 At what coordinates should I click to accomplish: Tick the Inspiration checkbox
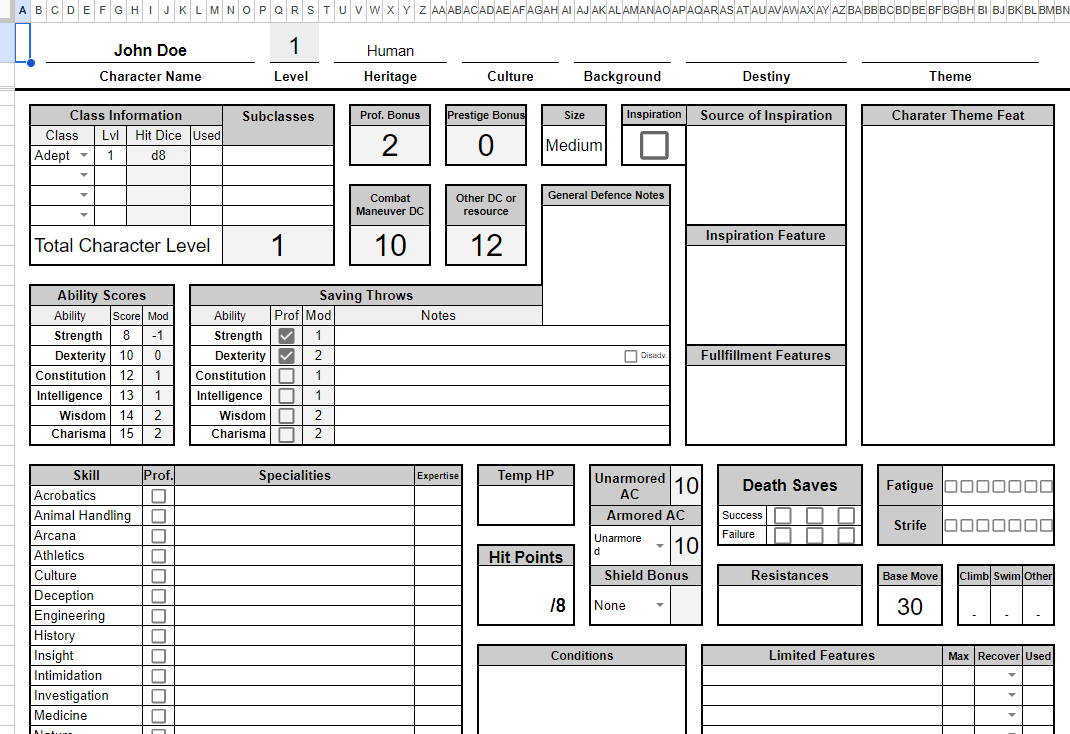point(654,145)
